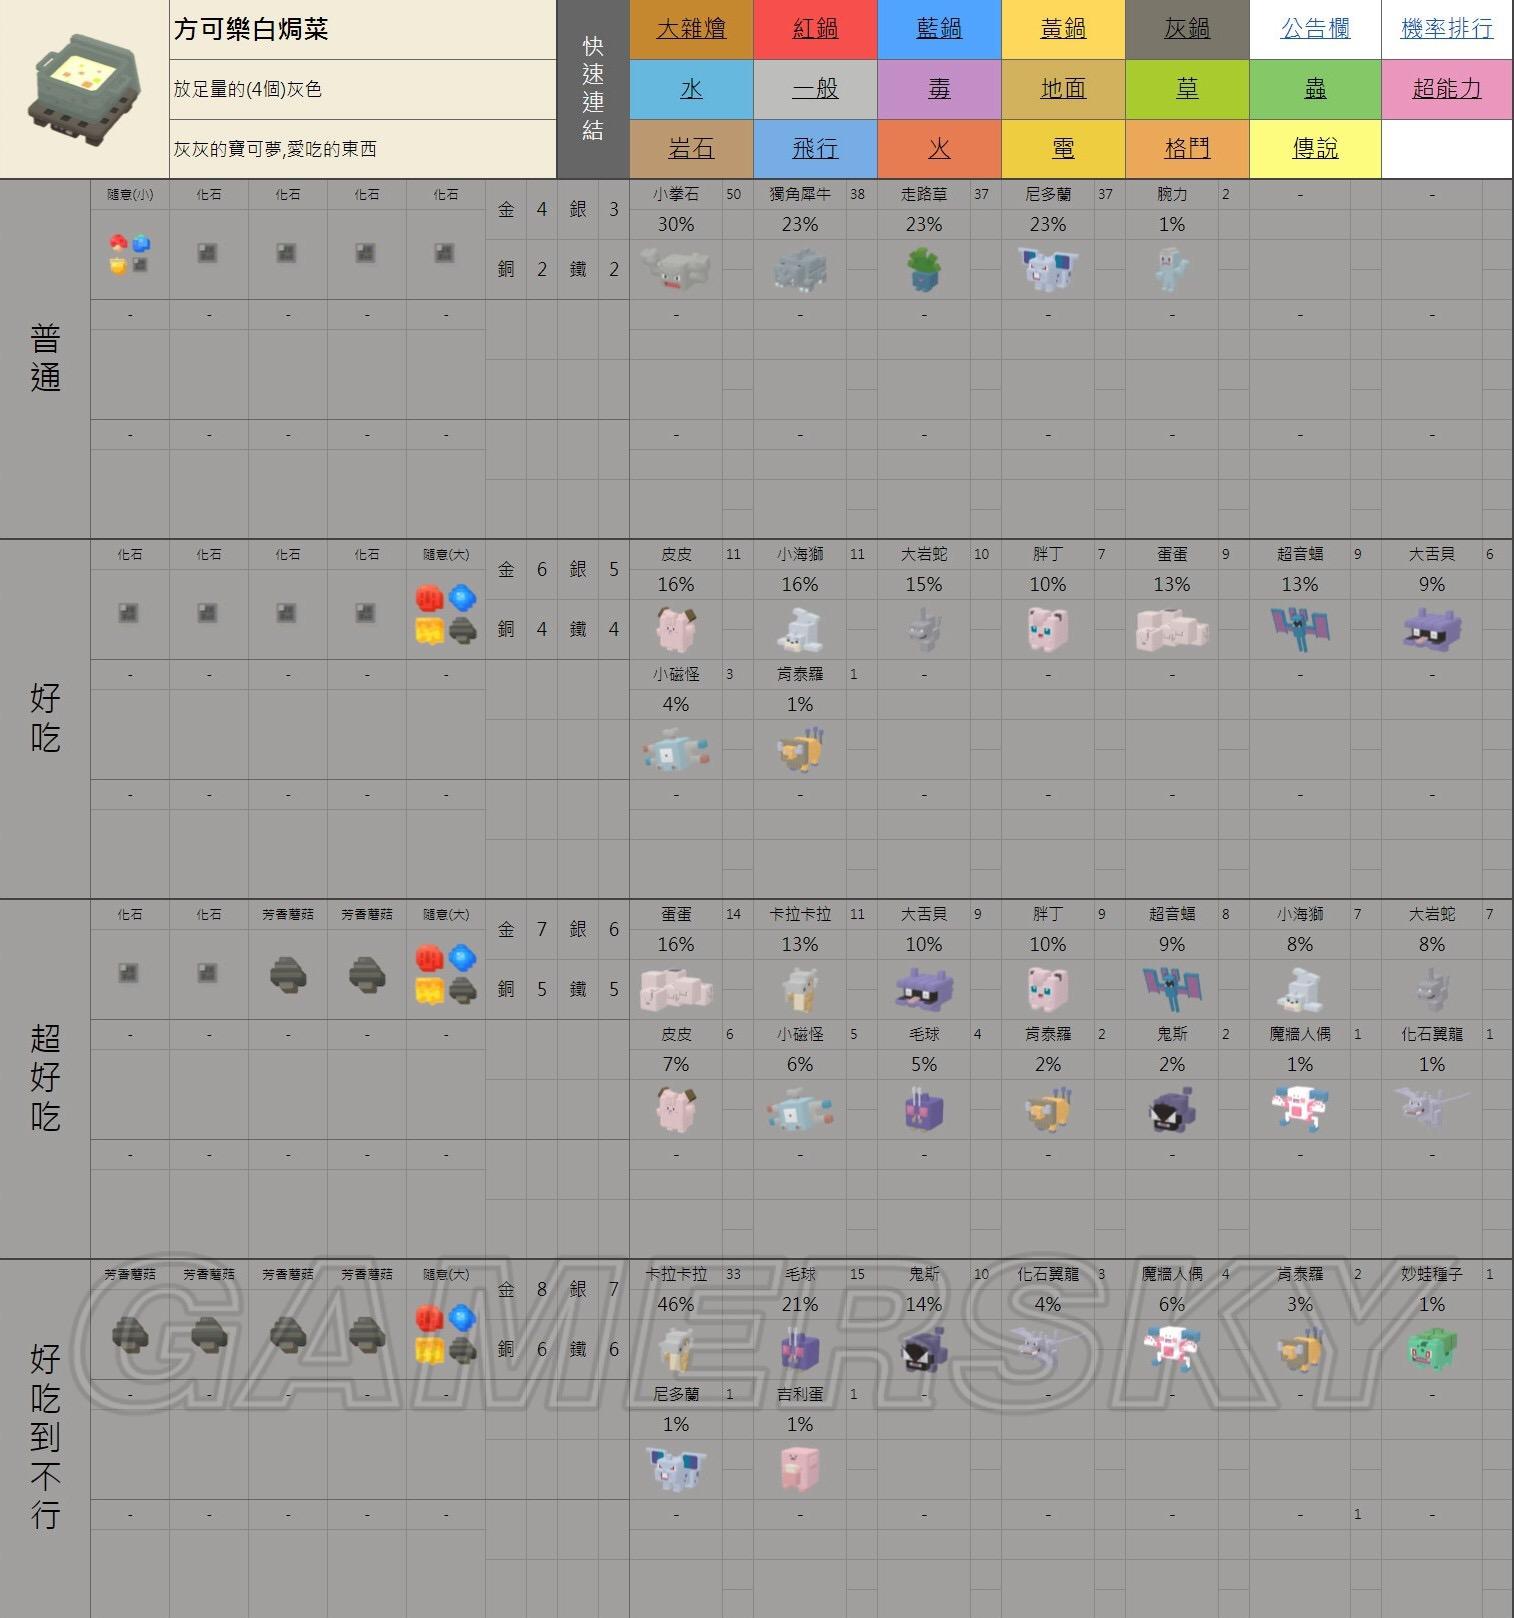Jump to the 毒 type section
The height and width of the screenshot is (1618, 1514).
coord(939,89)
